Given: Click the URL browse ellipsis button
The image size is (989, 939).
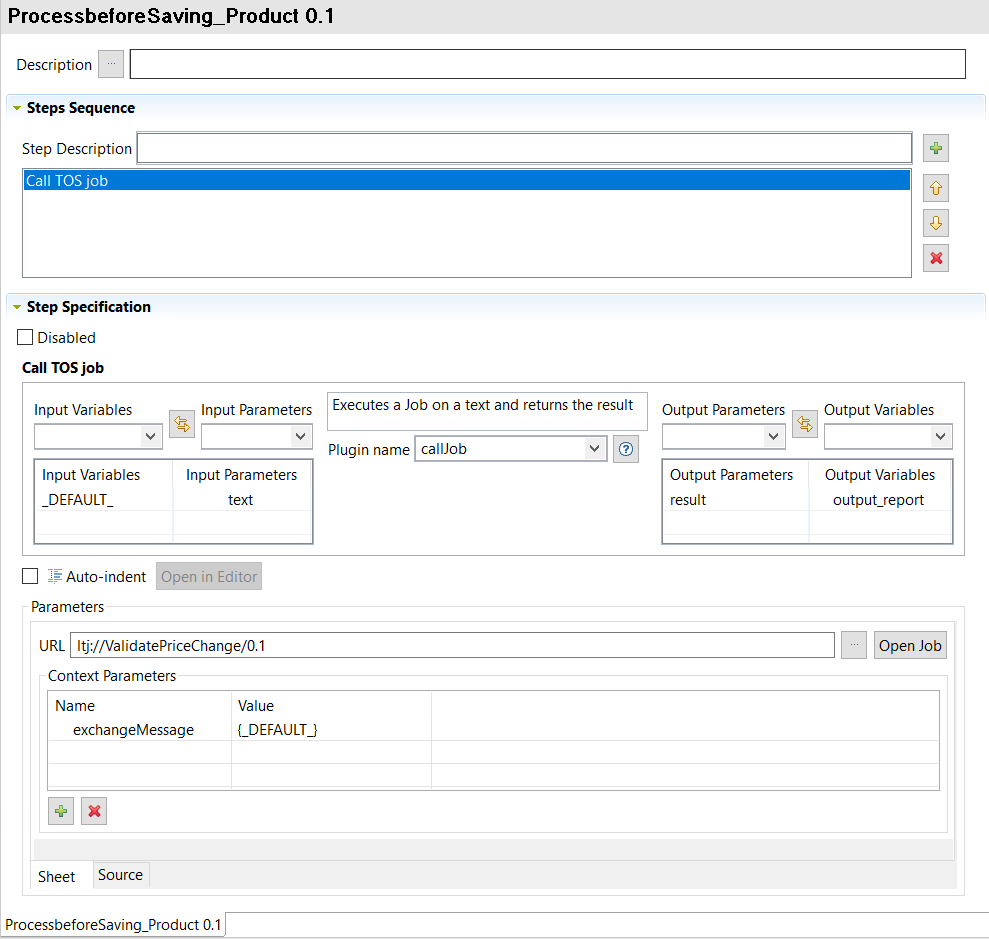Looking at the screenshot, I should [x=853, y=646].
